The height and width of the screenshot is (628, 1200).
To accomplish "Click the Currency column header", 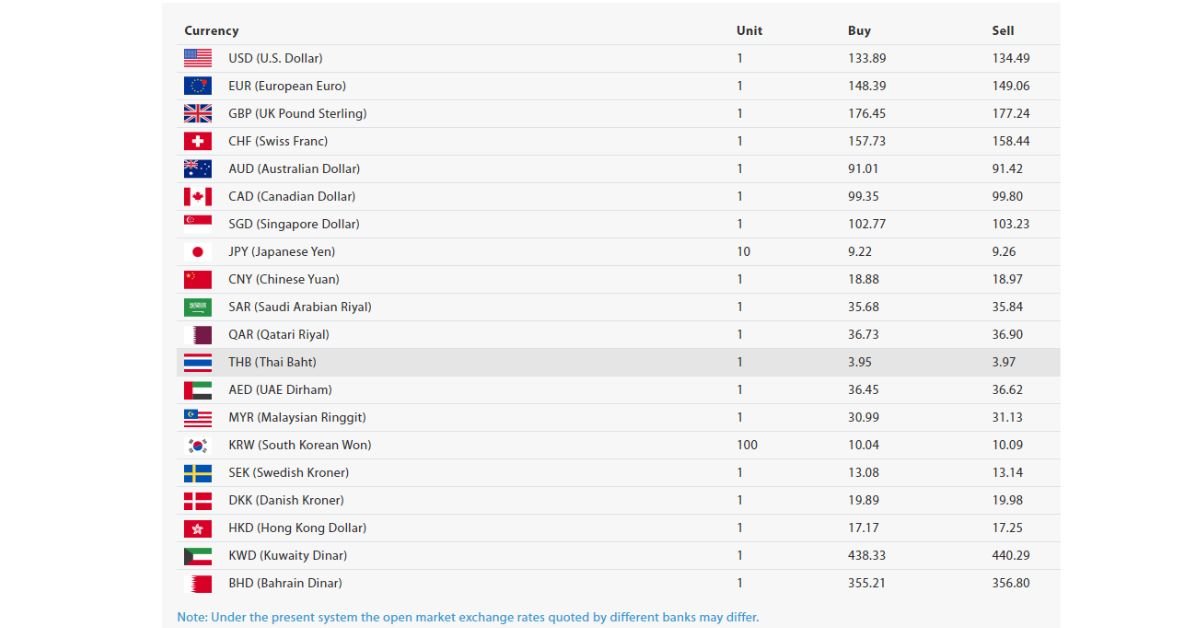I will (x=211, y=31).
